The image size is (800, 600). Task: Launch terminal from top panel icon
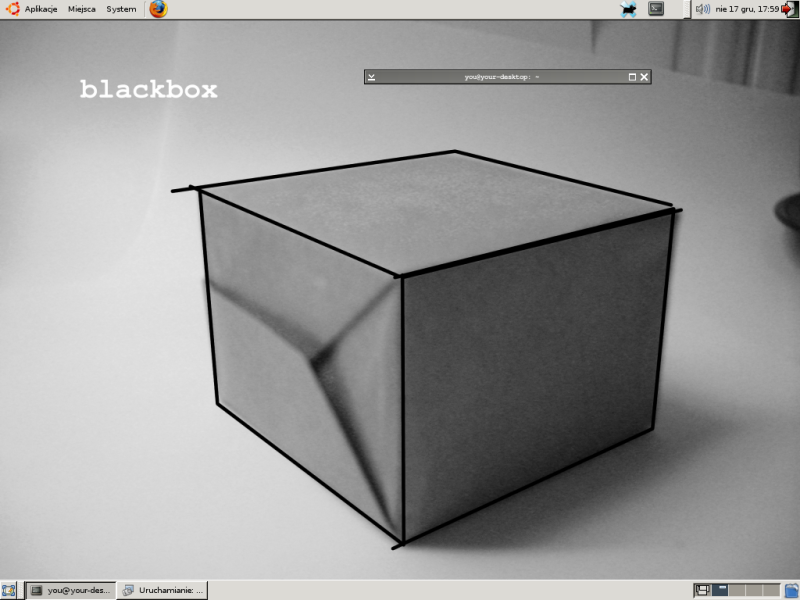pyautogui.click(x=656, y=9)
